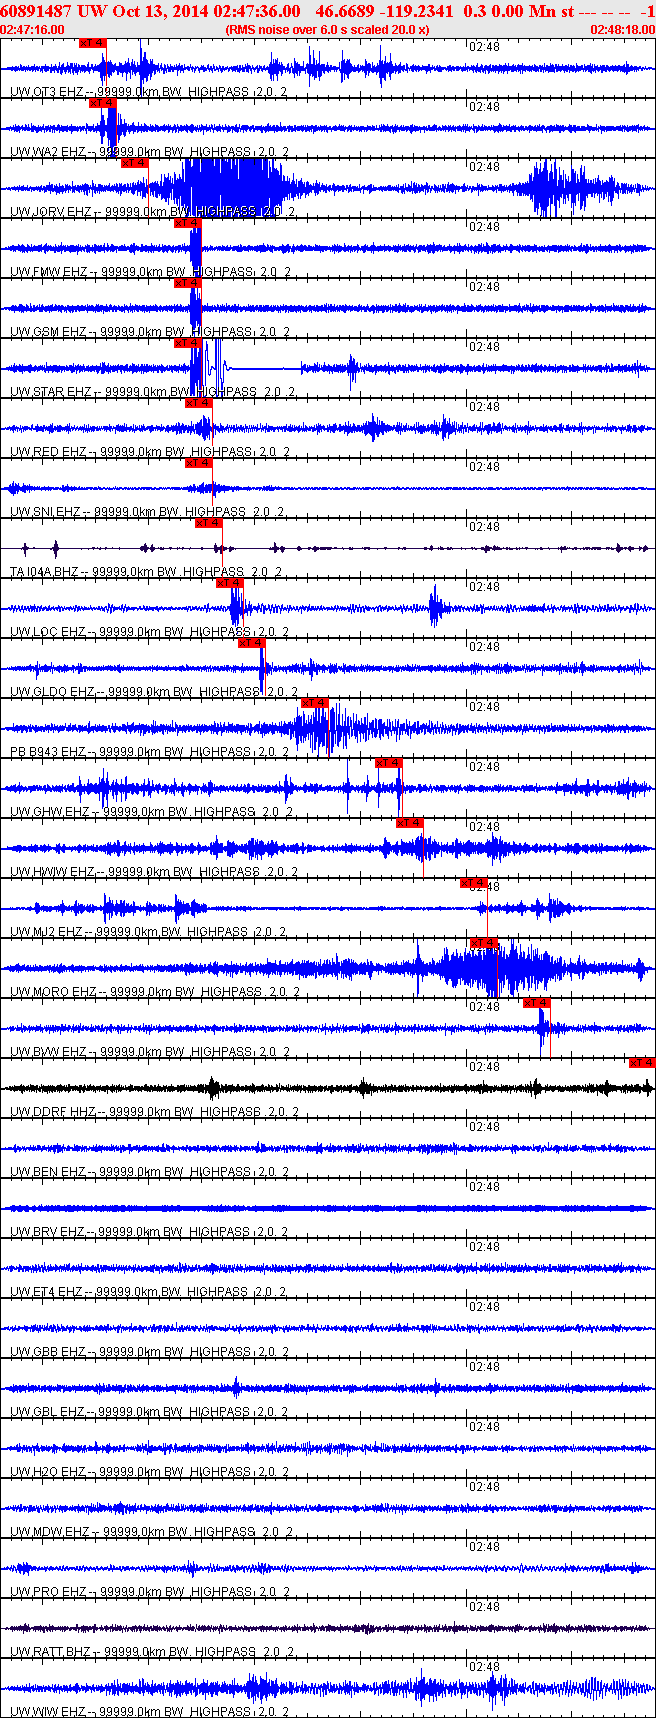656x1718 pixels.
Task: Click the flat-line dropout on STAR waveform
Action: point(265,369)
